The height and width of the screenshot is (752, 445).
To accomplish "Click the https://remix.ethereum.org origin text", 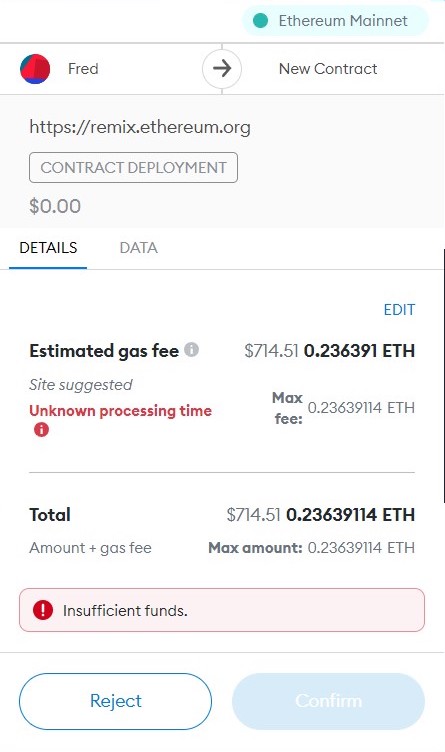I will (x=140, y=127).
